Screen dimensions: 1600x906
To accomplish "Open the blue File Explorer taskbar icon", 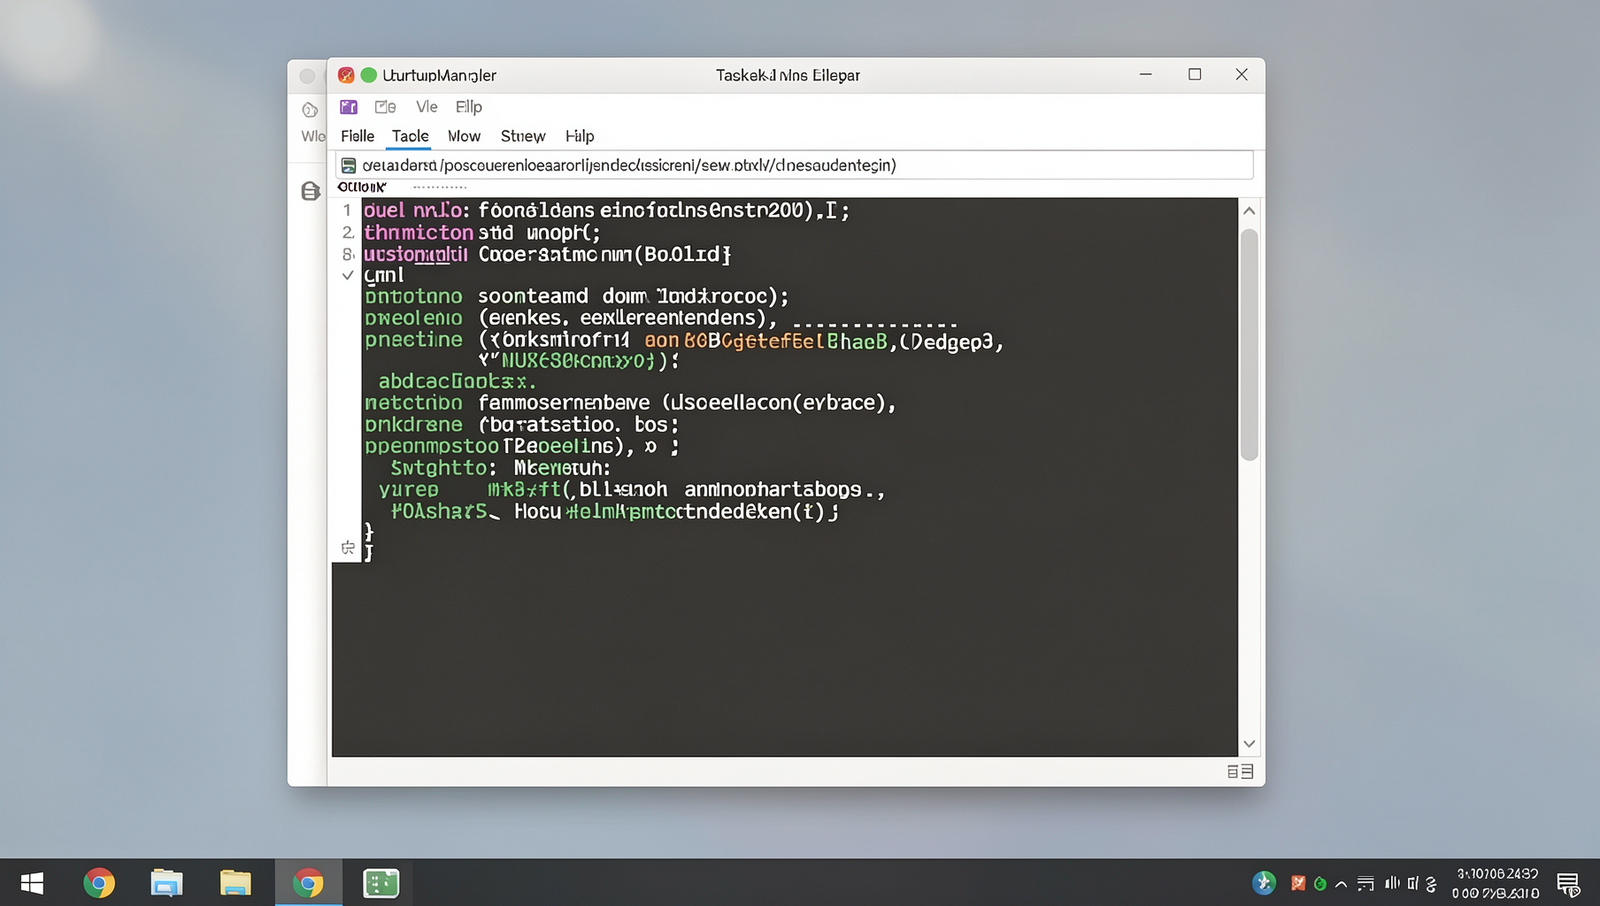I will [x=167, y=883].
